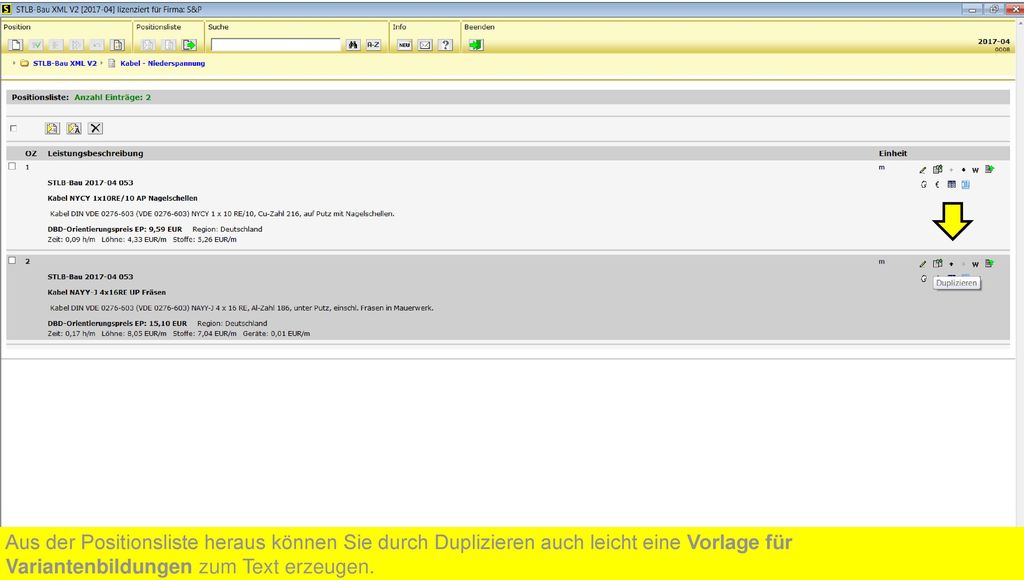Select the title 'Kabel NYCY 1x10RE/10 AP Nagelschellen'

click(x=122, y=198)
